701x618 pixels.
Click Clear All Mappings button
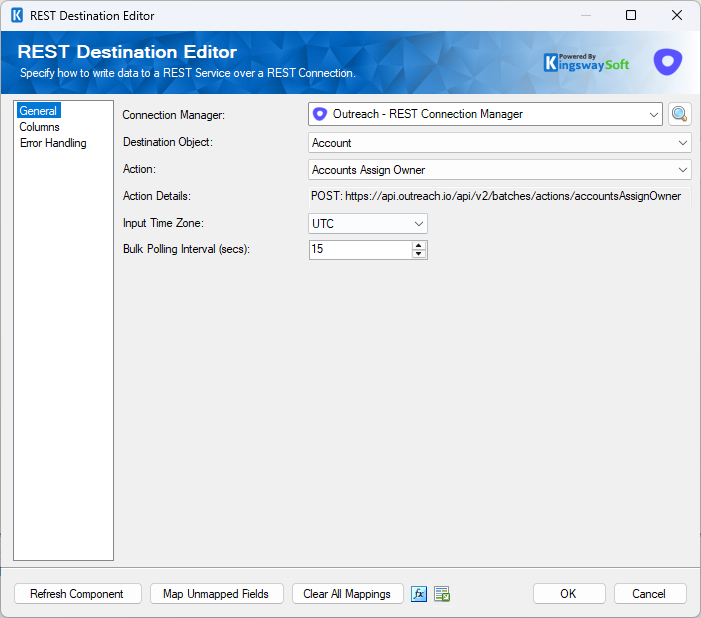click(347, 594)
